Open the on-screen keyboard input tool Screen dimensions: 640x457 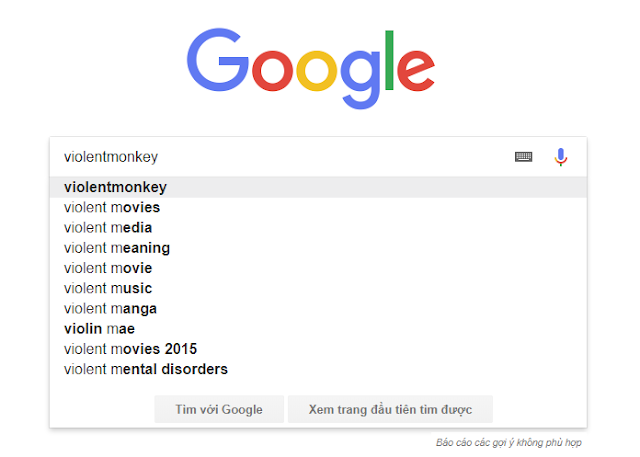pyautogui.click(x=523, y=157)
